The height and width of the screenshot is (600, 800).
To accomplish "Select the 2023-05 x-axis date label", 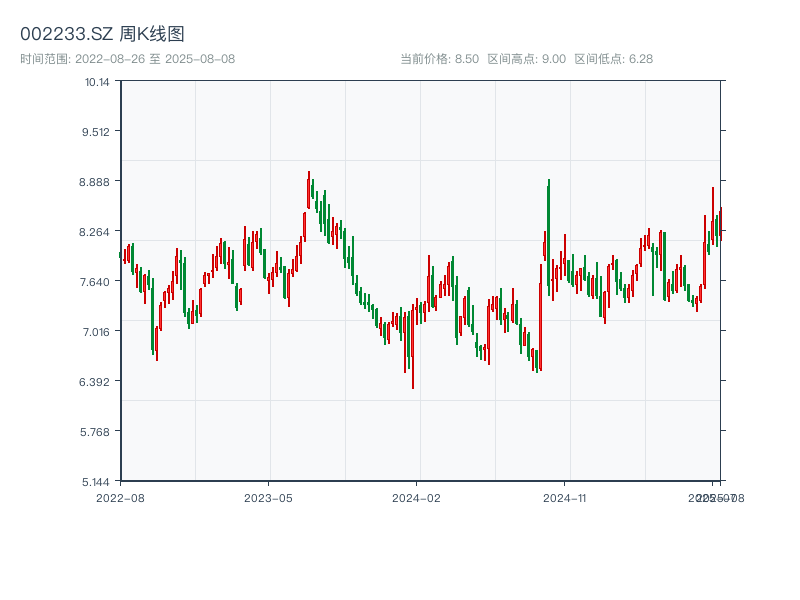I will (268, 497).
